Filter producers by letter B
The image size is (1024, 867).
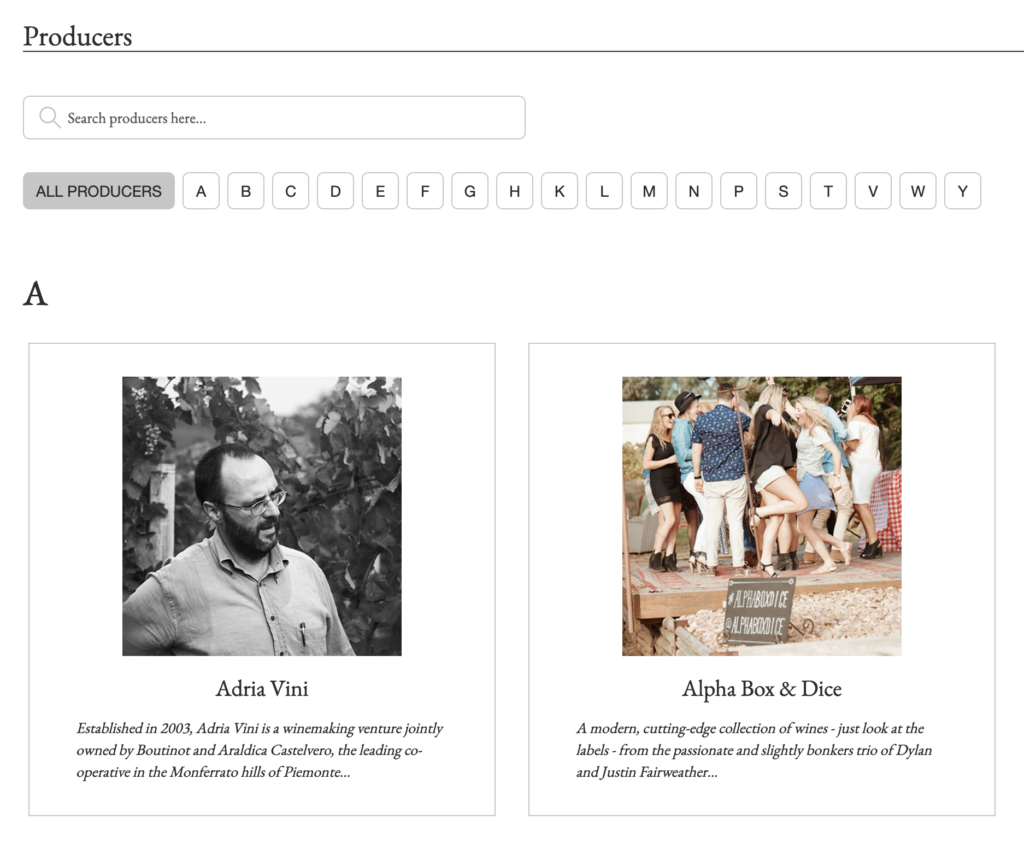[246, 191]
